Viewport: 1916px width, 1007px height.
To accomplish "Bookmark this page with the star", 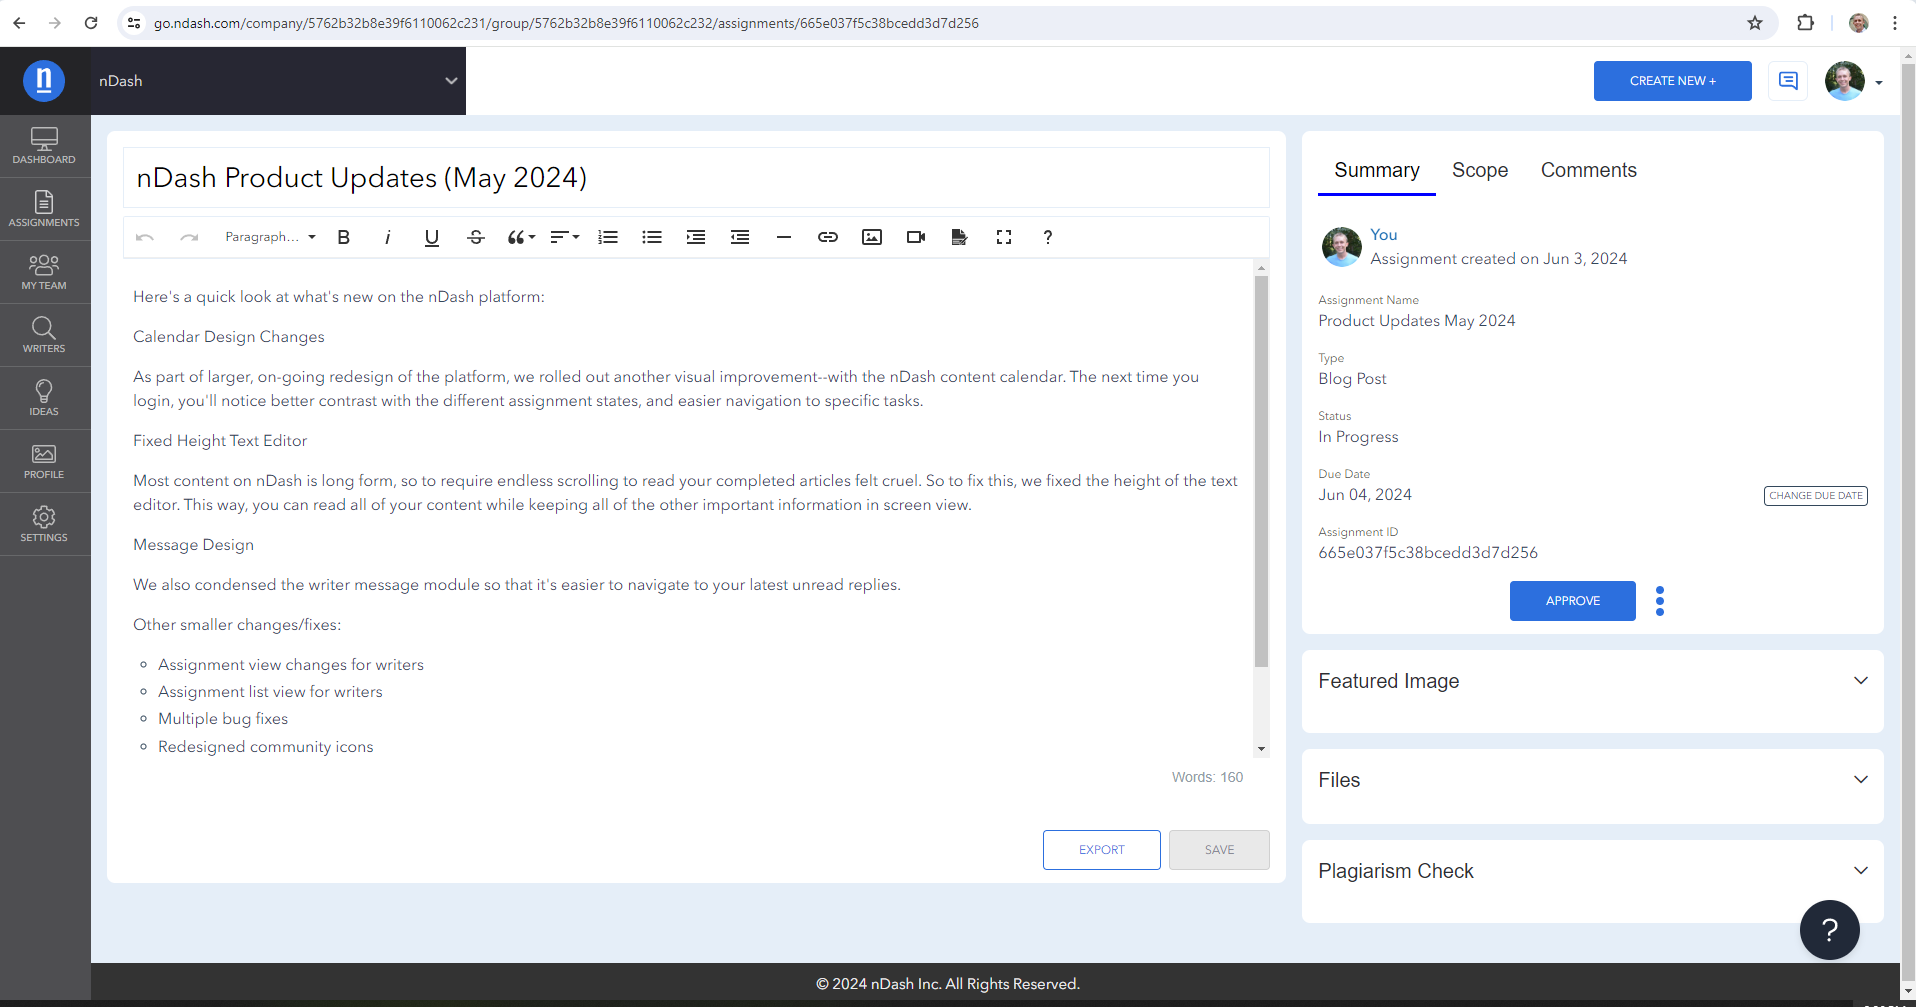I will tap(1755, 23).
